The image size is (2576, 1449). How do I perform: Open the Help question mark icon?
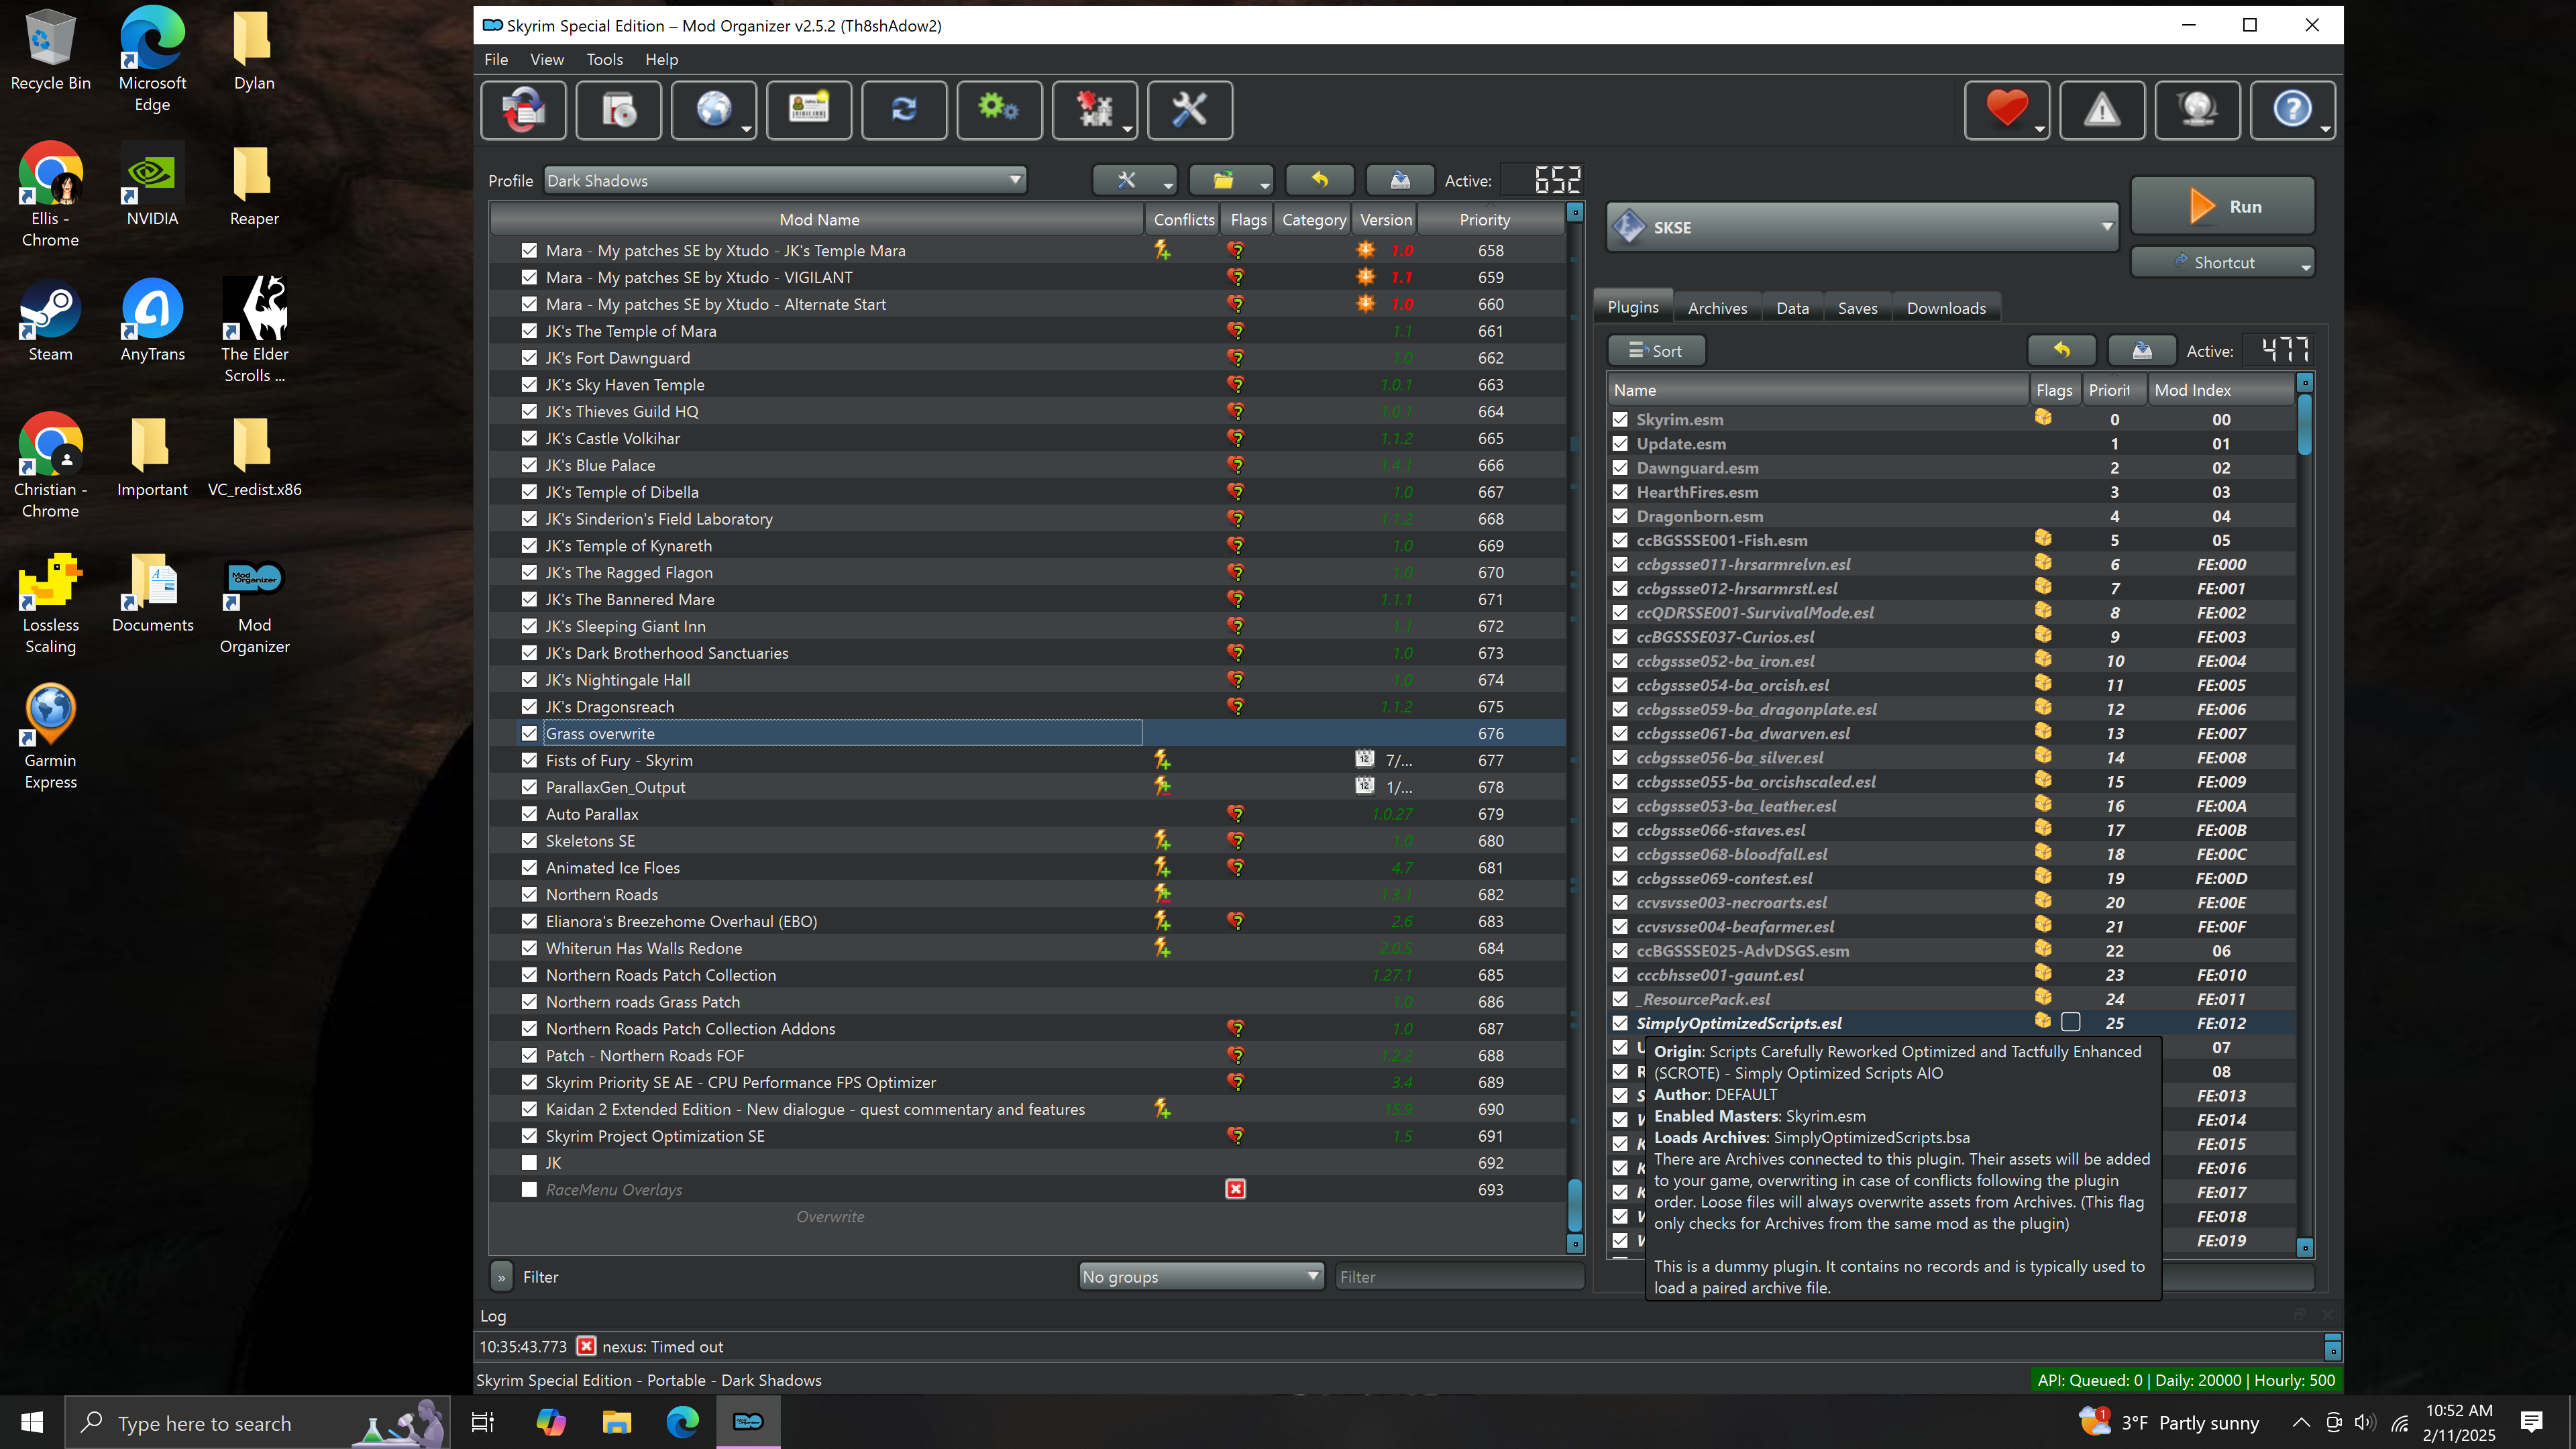[2293, 110]
